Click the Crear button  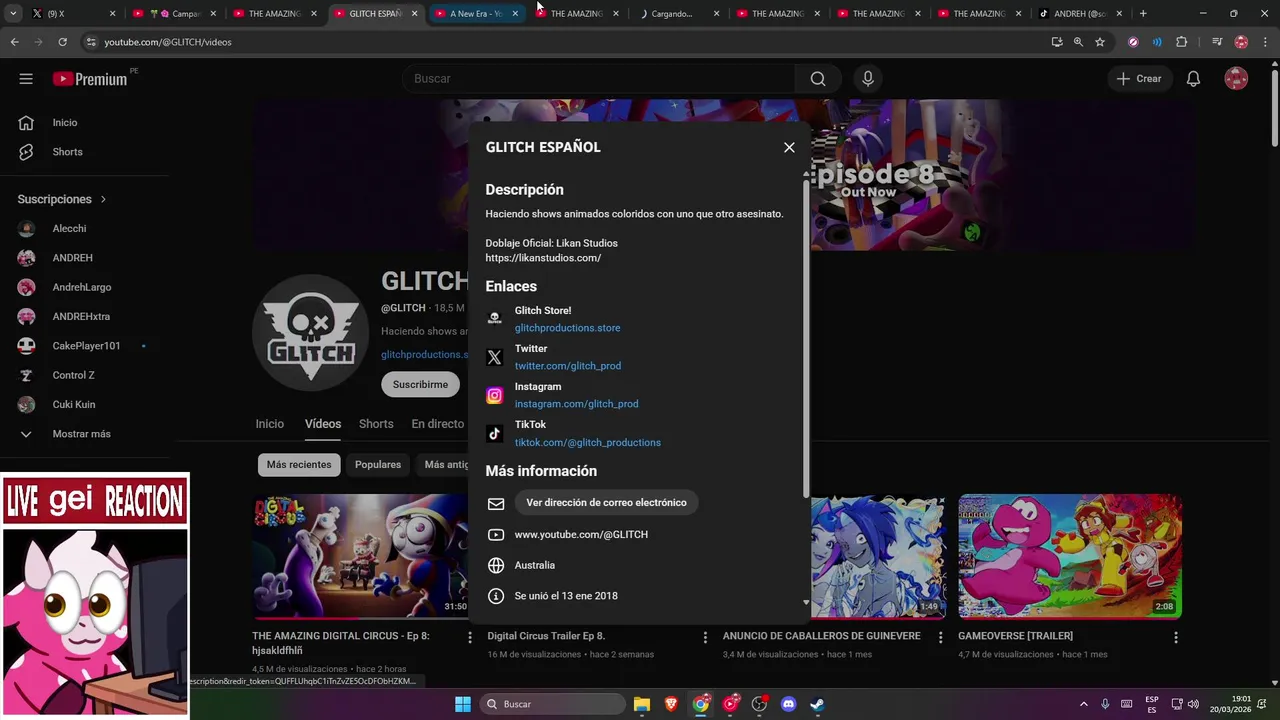pyautogui.click(x=1139, y=79)
